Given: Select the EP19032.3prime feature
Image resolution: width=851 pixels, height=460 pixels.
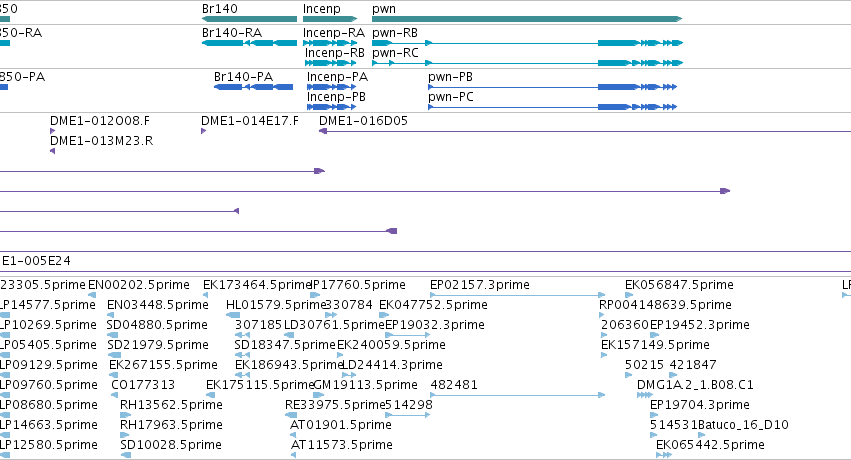Looking at the screenshot, I should pos(408,335).
